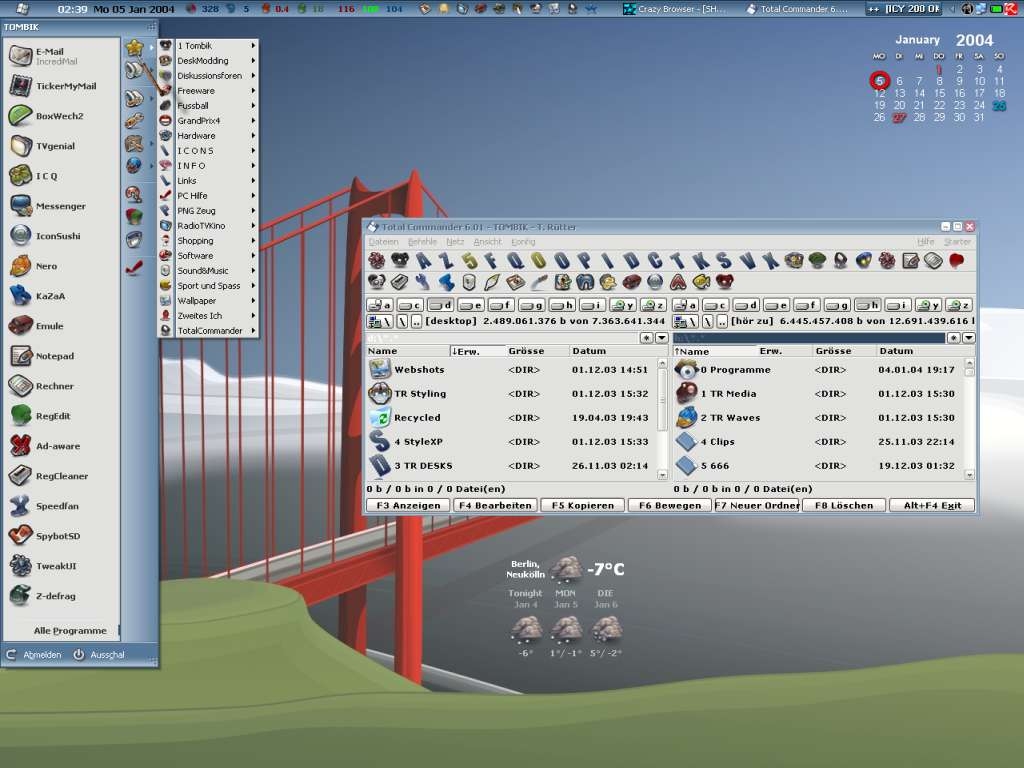Switch left panel to drive e
The image size is (1024, 768).
[470, 305]
